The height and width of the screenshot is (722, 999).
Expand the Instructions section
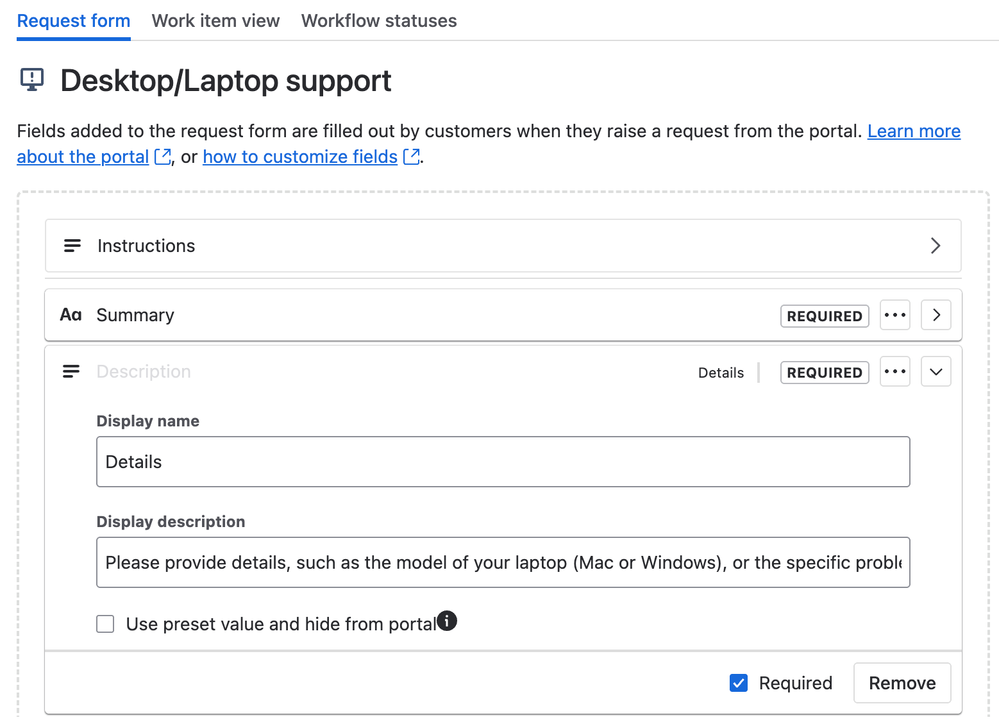[935, 246]
